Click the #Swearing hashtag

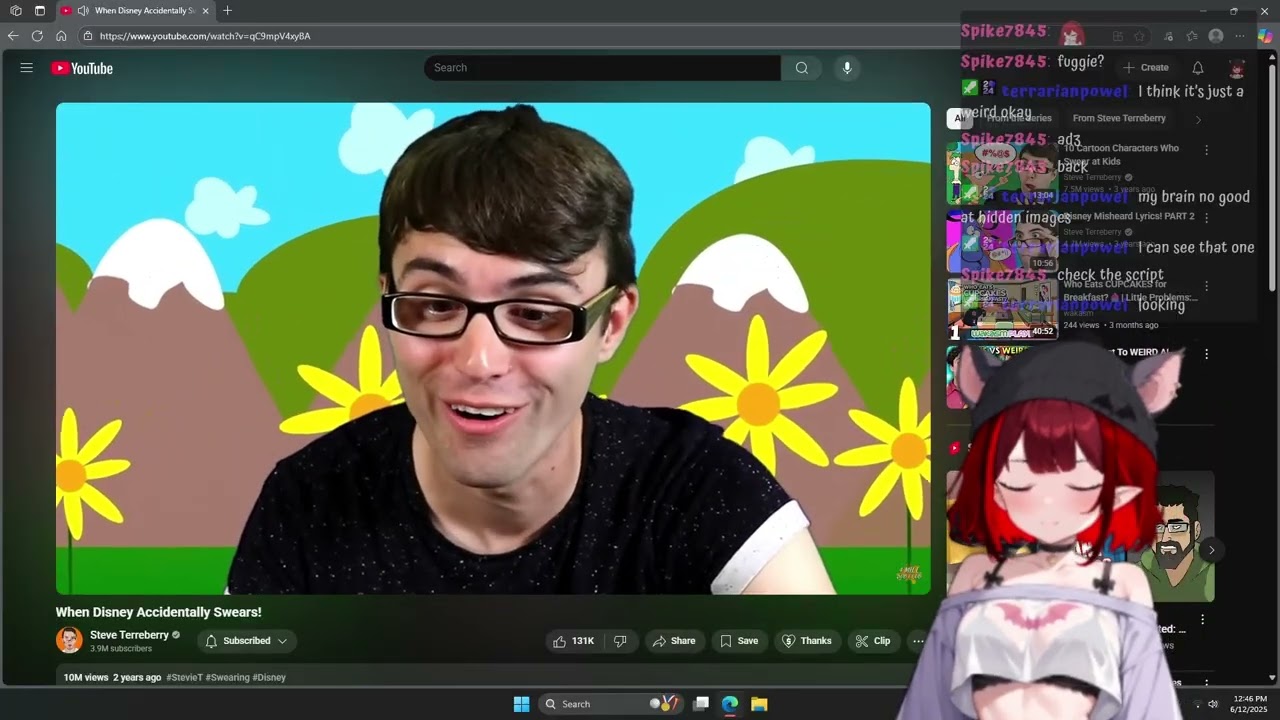pos(227,677)
